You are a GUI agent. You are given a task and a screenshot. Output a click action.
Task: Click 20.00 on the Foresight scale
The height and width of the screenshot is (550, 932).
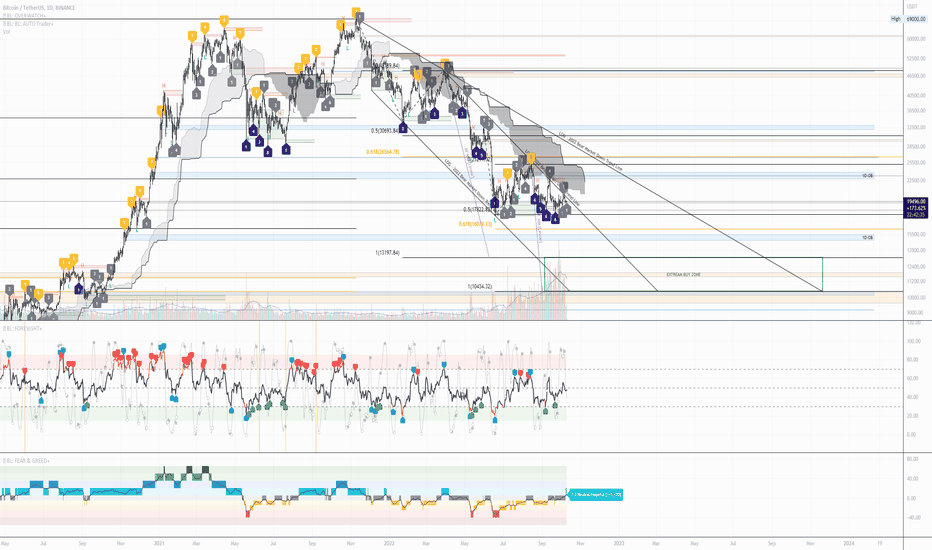pos(912,416)
